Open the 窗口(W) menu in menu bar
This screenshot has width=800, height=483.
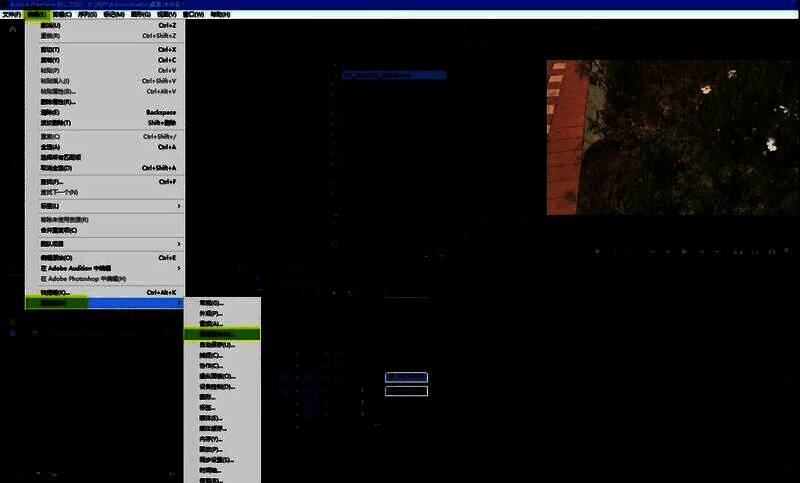point(190,15)
